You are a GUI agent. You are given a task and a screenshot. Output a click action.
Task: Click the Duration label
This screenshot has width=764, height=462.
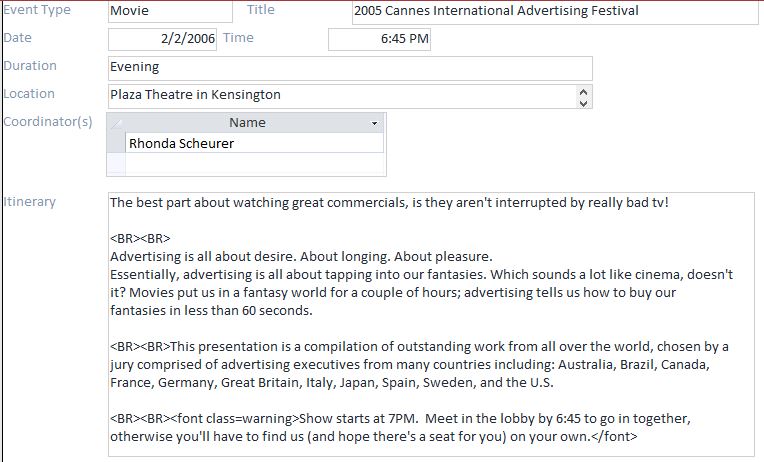30,66
